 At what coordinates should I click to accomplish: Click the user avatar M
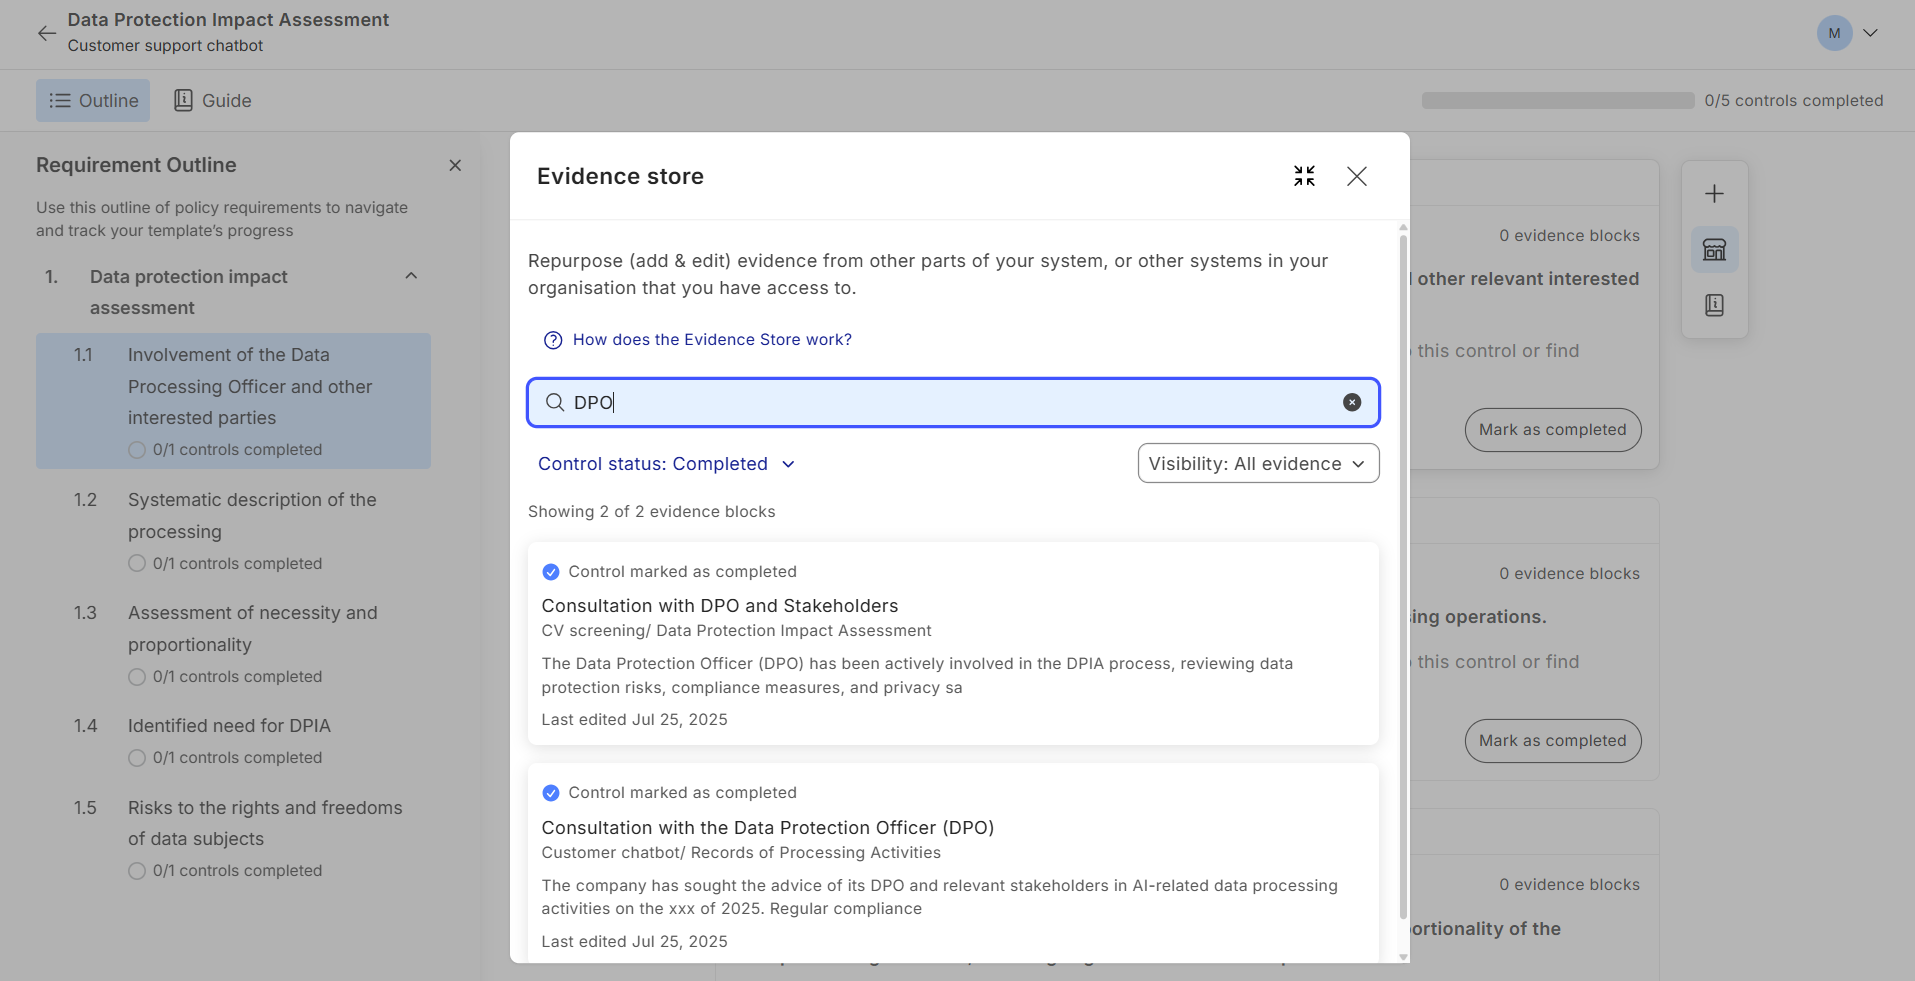(1834, 33)
